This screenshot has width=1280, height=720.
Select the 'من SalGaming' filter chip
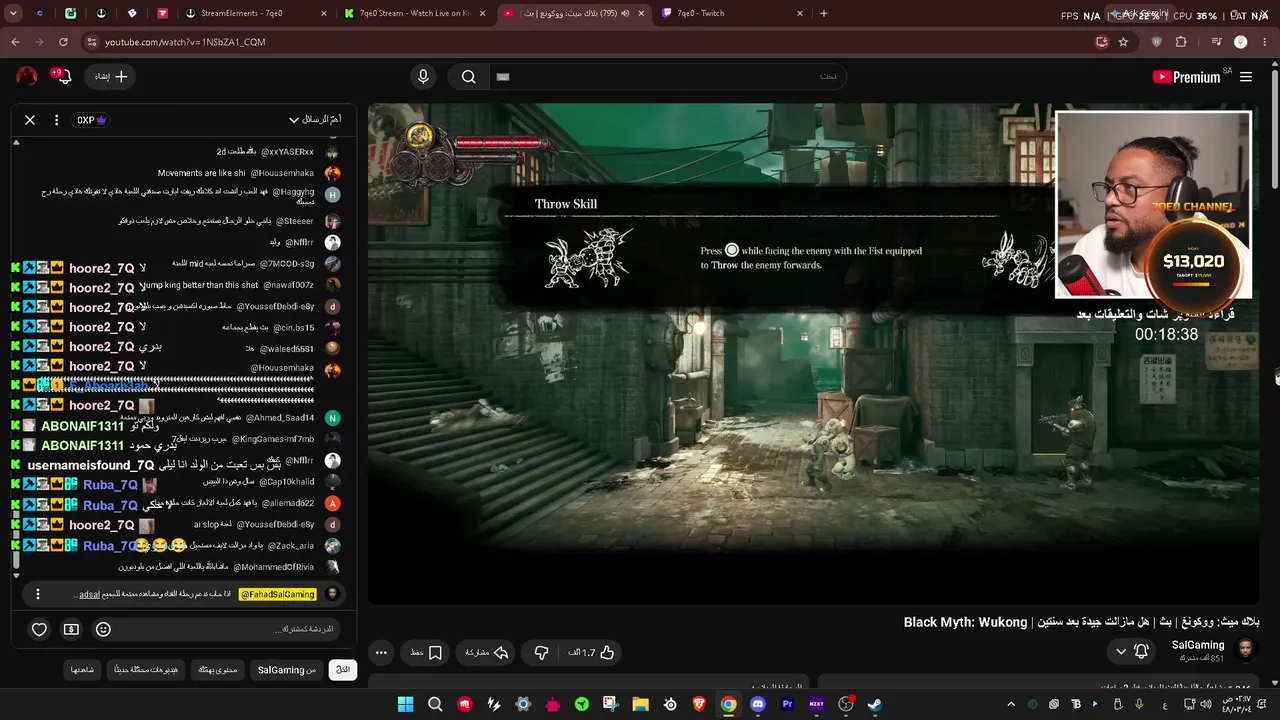point(286,670)
